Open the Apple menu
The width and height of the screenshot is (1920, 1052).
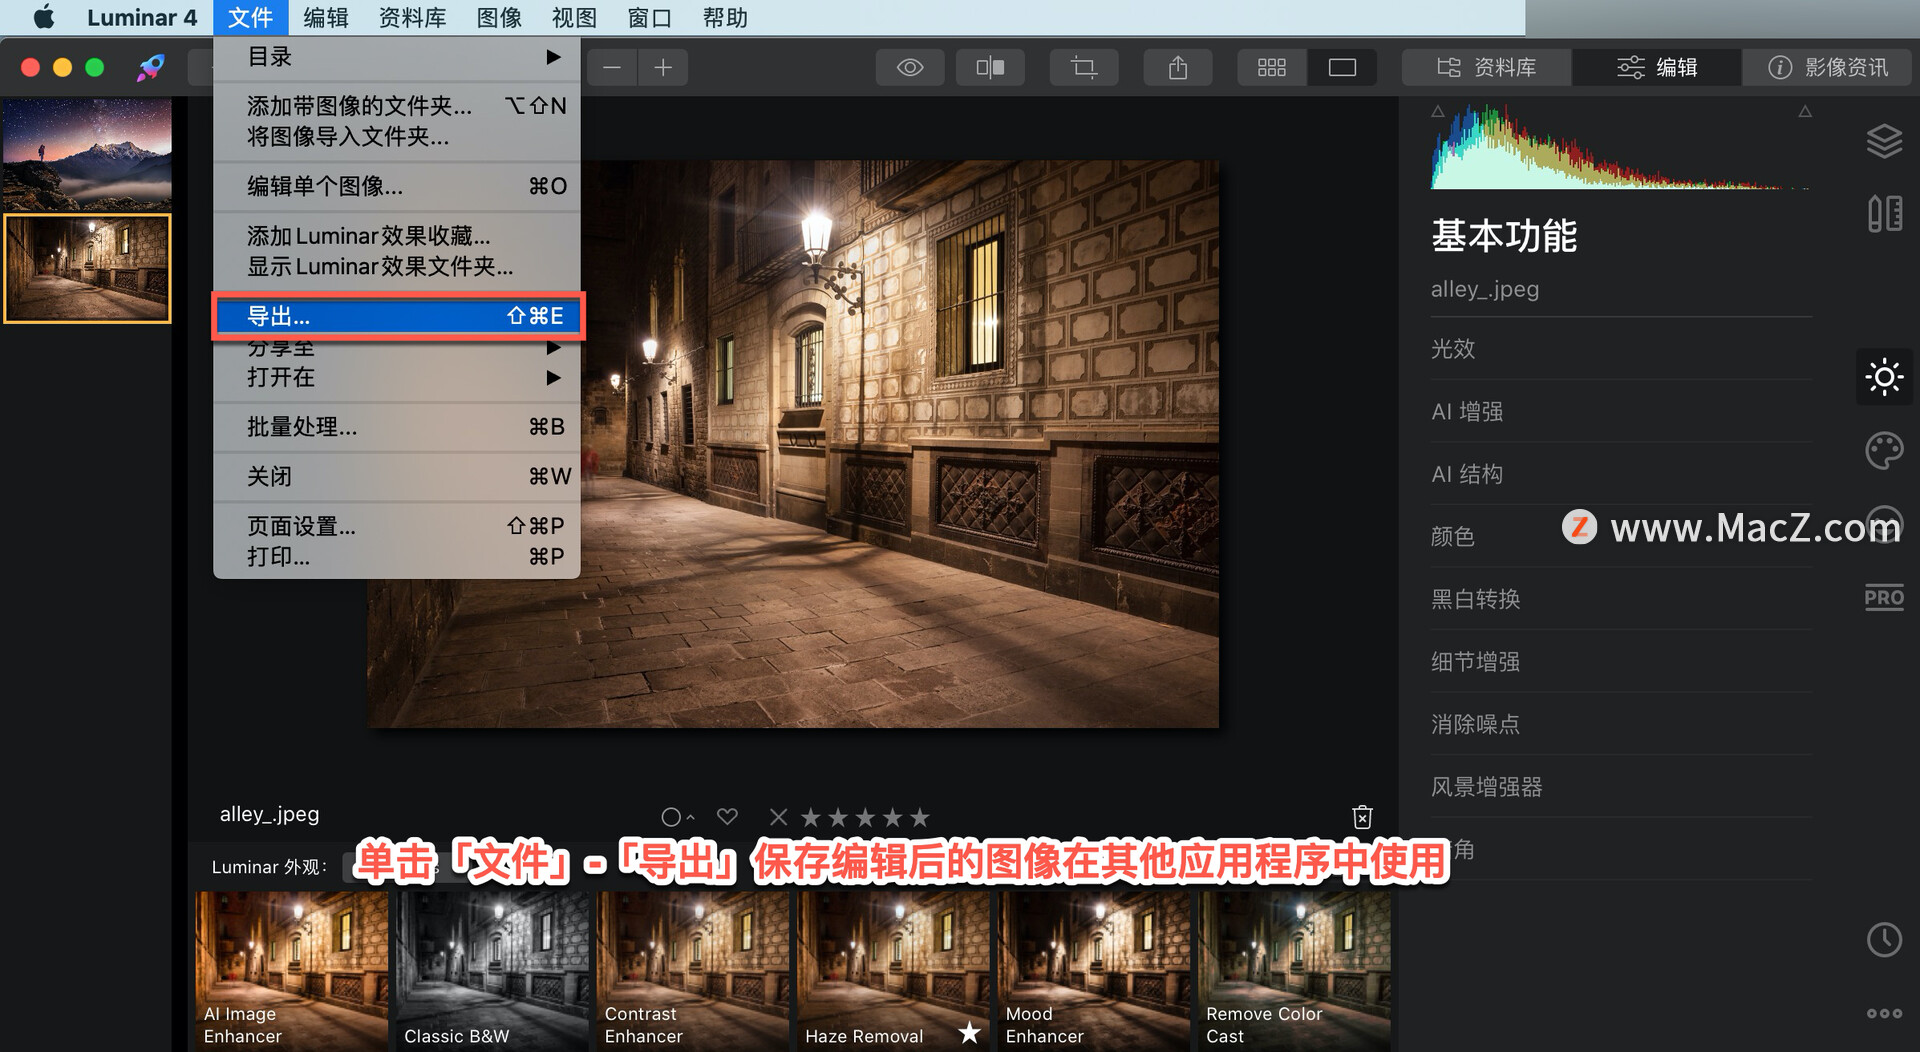[x=44, y=17]
